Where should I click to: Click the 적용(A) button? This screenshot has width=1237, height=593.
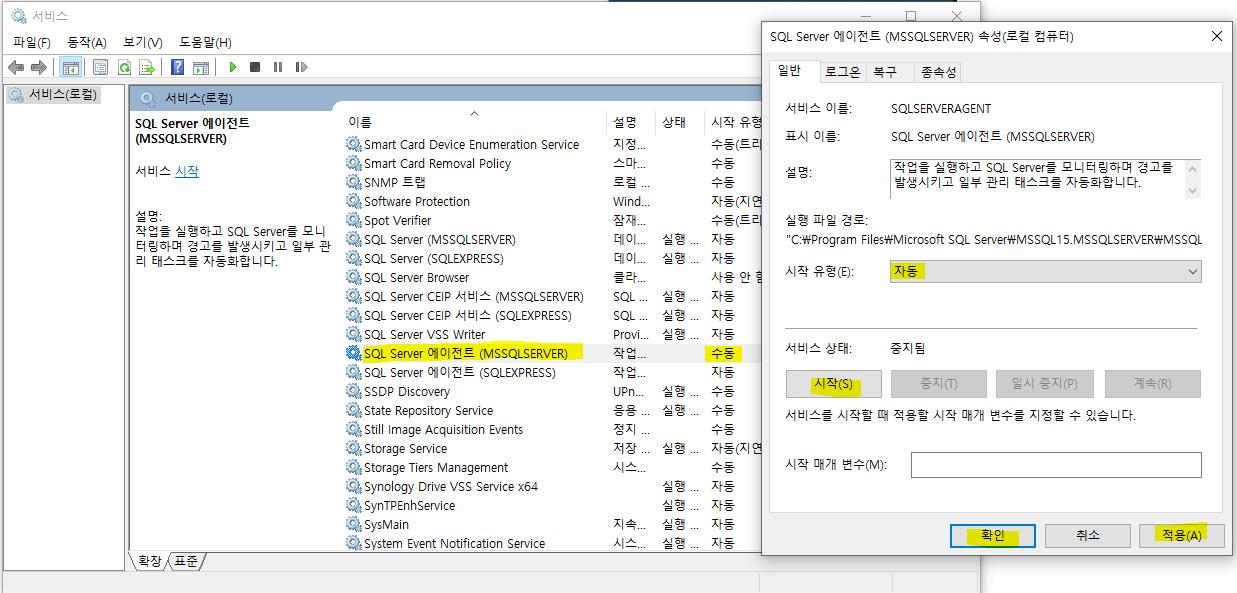coord(1181,535)
